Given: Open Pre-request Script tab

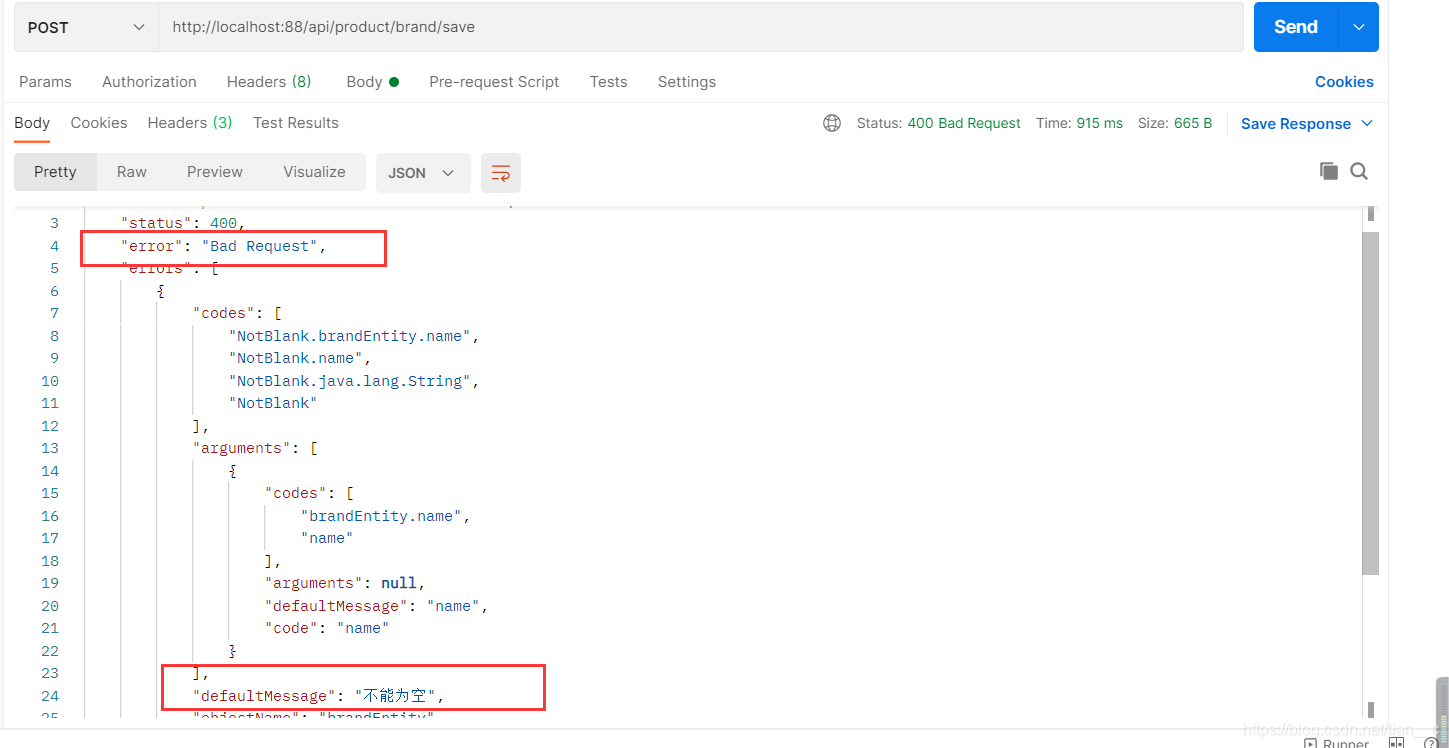Looking at the screenshot, I should coord(494,82).
